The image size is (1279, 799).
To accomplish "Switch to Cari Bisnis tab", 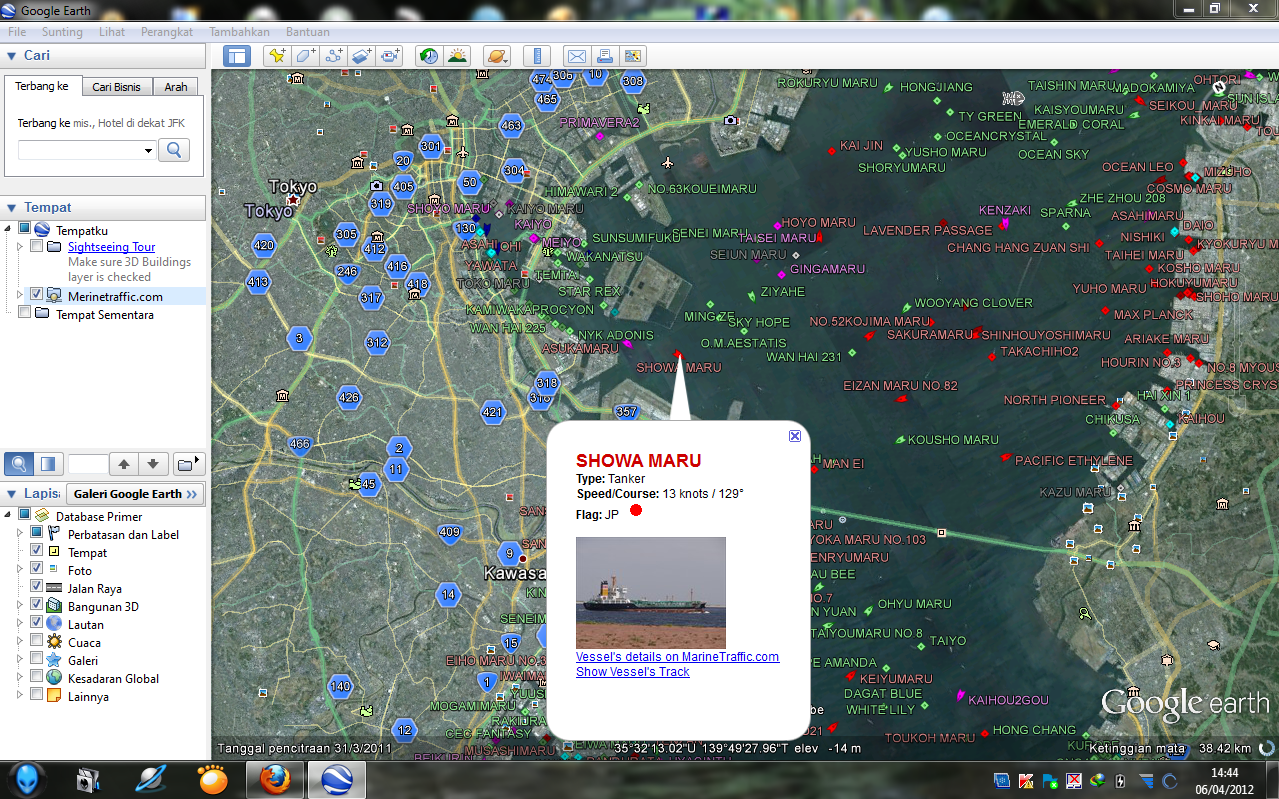I will point(116,87).
